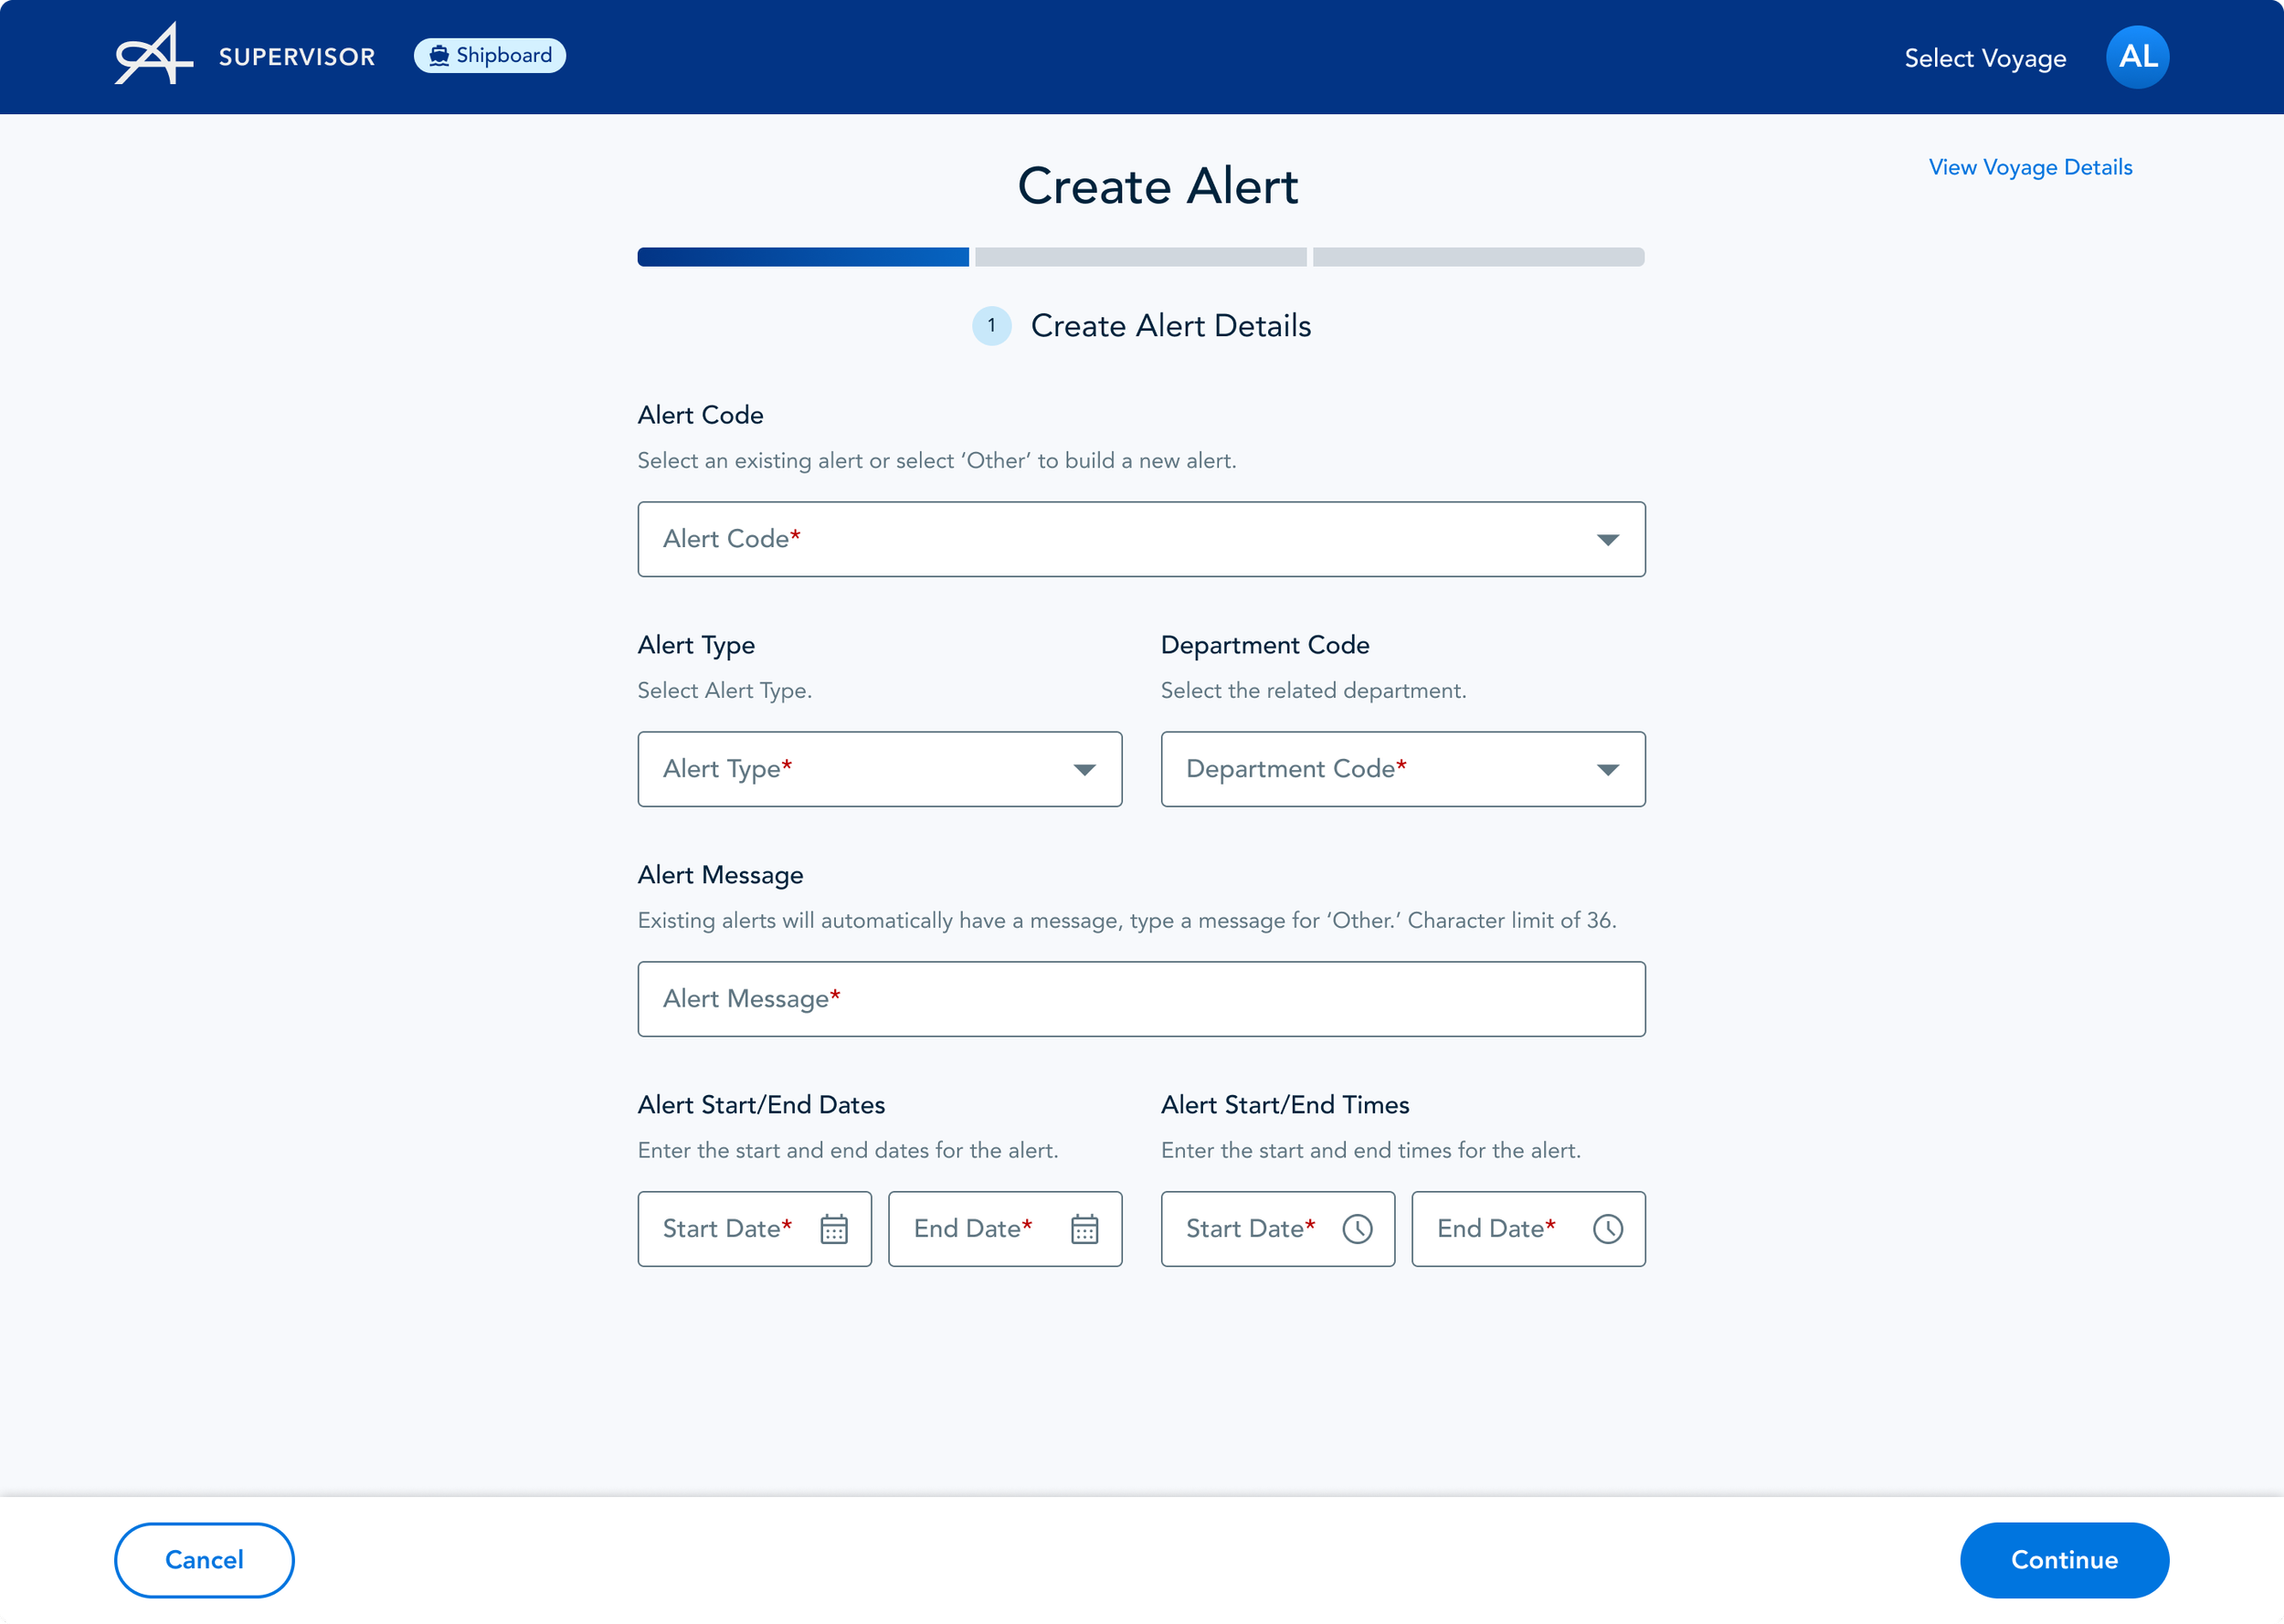Image resolution: width=2284 pixels, height=1624 pixels.
Task: Open the AL user avatar
Action: (x=2136, y=57)
